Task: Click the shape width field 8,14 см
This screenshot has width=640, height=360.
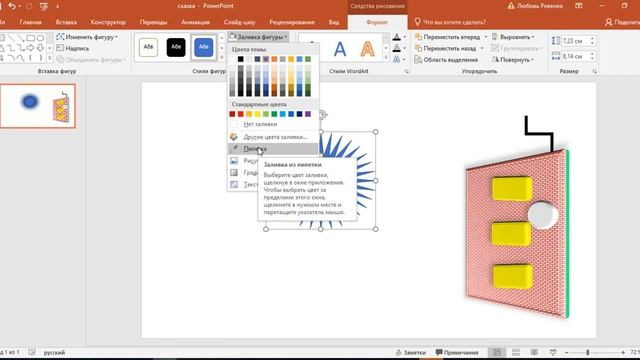Action: 575,56
